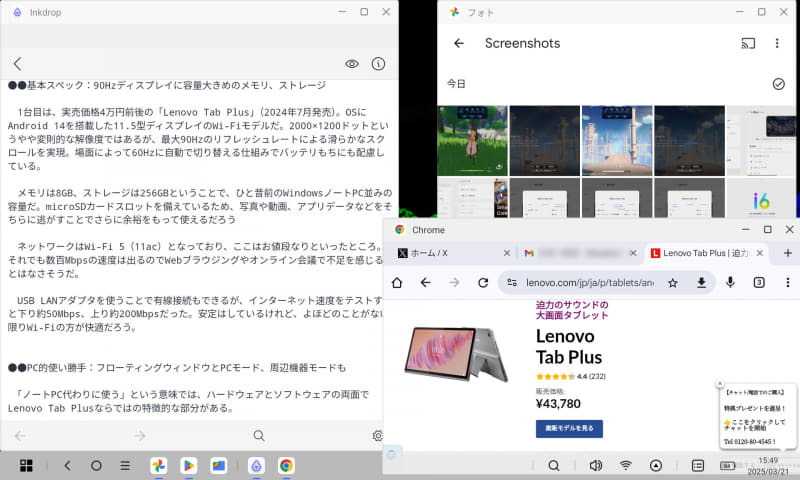Open the i6 logo screenshot thumbnail

click(x=761, y=198)
